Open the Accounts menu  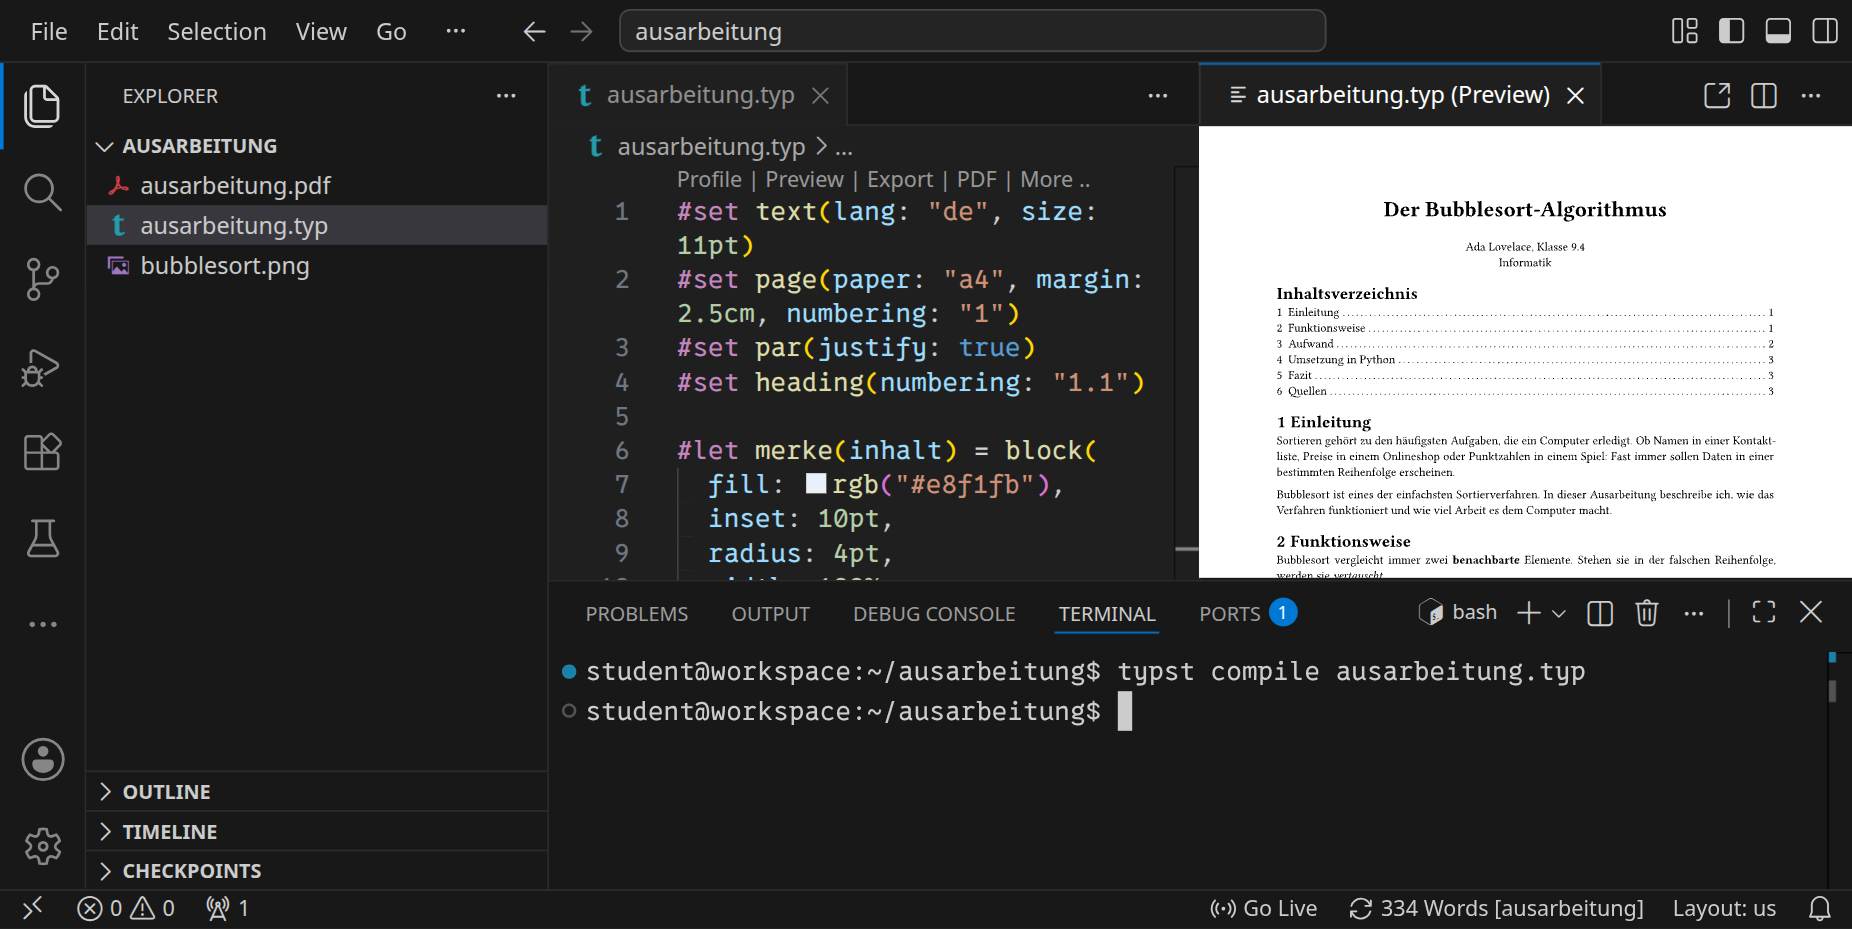pos(43,760)
